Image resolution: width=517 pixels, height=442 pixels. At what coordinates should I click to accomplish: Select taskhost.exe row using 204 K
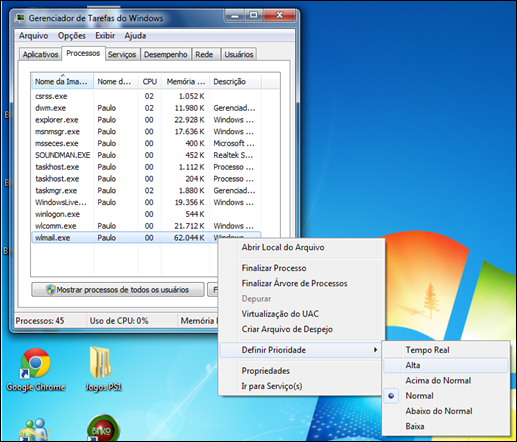tap(146, 179)
